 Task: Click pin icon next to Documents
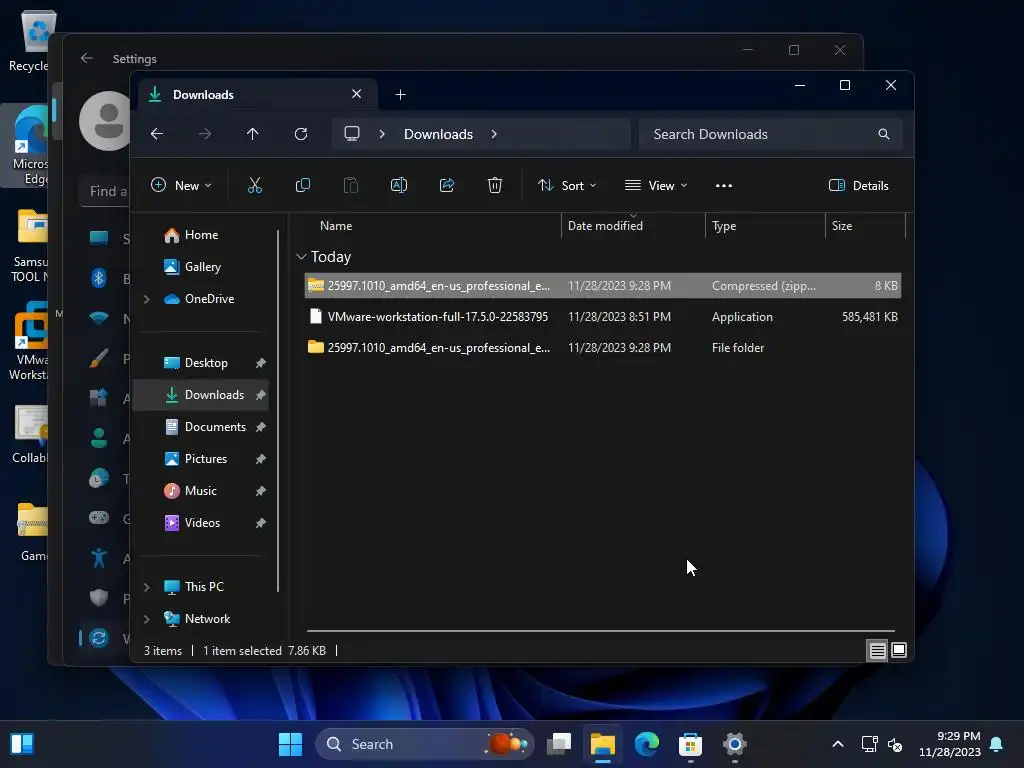pos(261,427)
